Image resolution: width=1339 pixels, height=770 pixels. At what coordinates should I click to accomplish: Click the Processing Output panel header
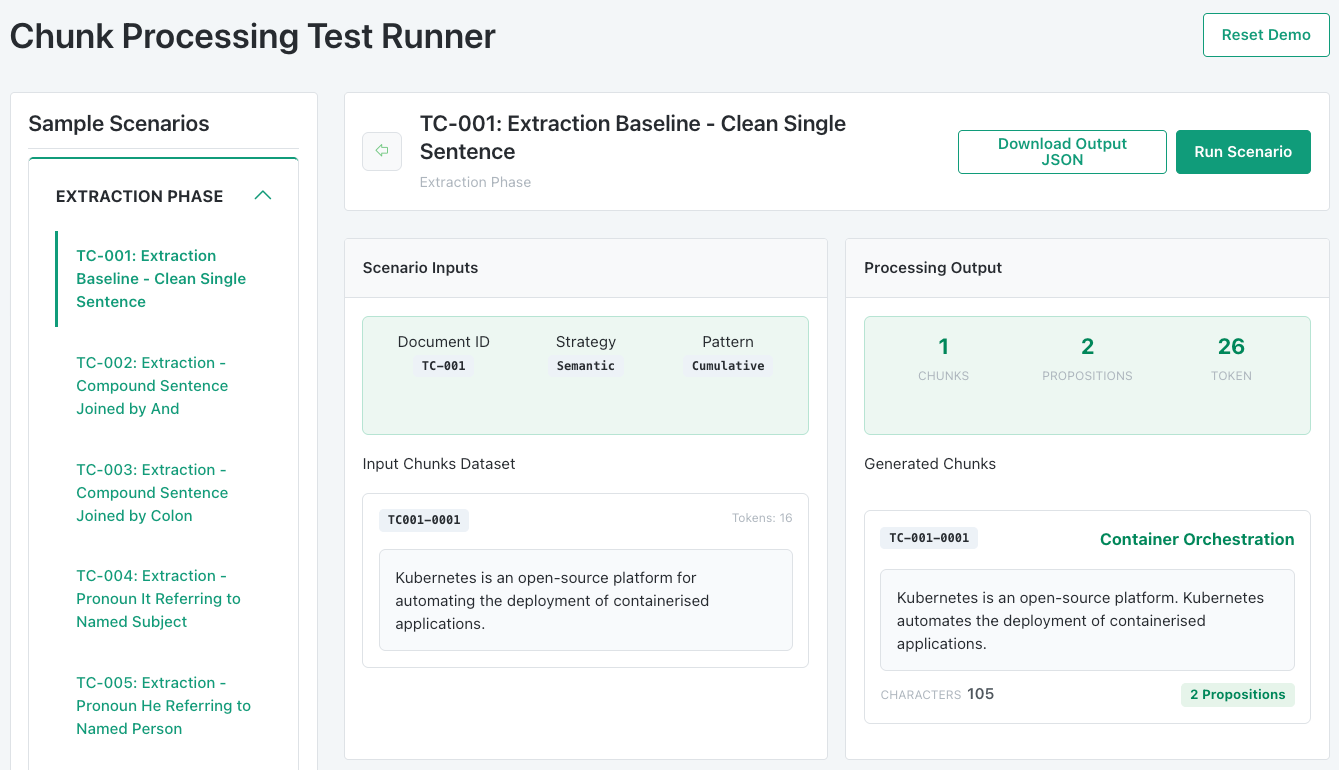[x=1087, y=268]
